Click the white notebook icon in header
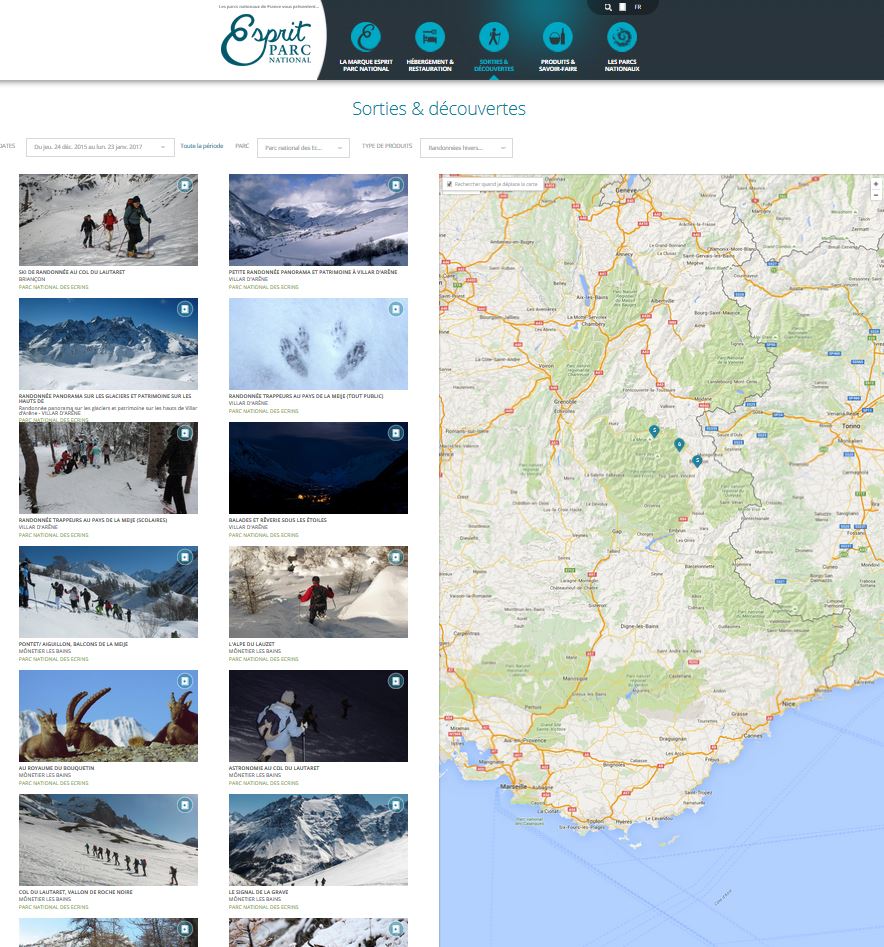884x947 pixels. click(623, 7)
